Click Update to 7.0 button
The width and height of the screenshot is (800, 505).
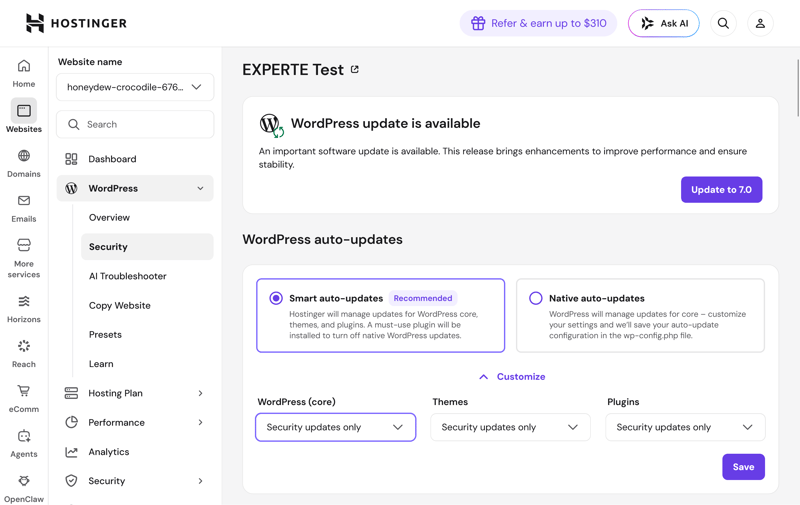pyautogui.click(x=721, y=190)
